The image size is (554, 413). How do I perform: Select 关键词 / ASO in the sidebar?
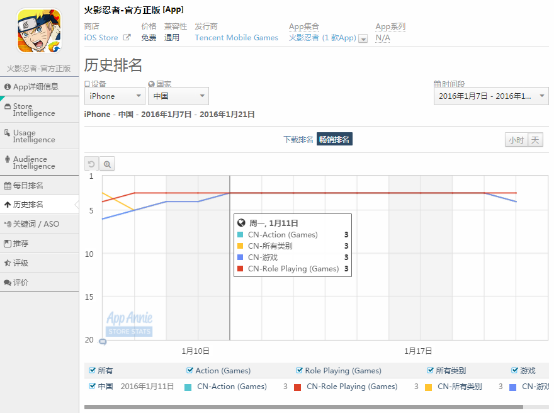tap(40, 224)
